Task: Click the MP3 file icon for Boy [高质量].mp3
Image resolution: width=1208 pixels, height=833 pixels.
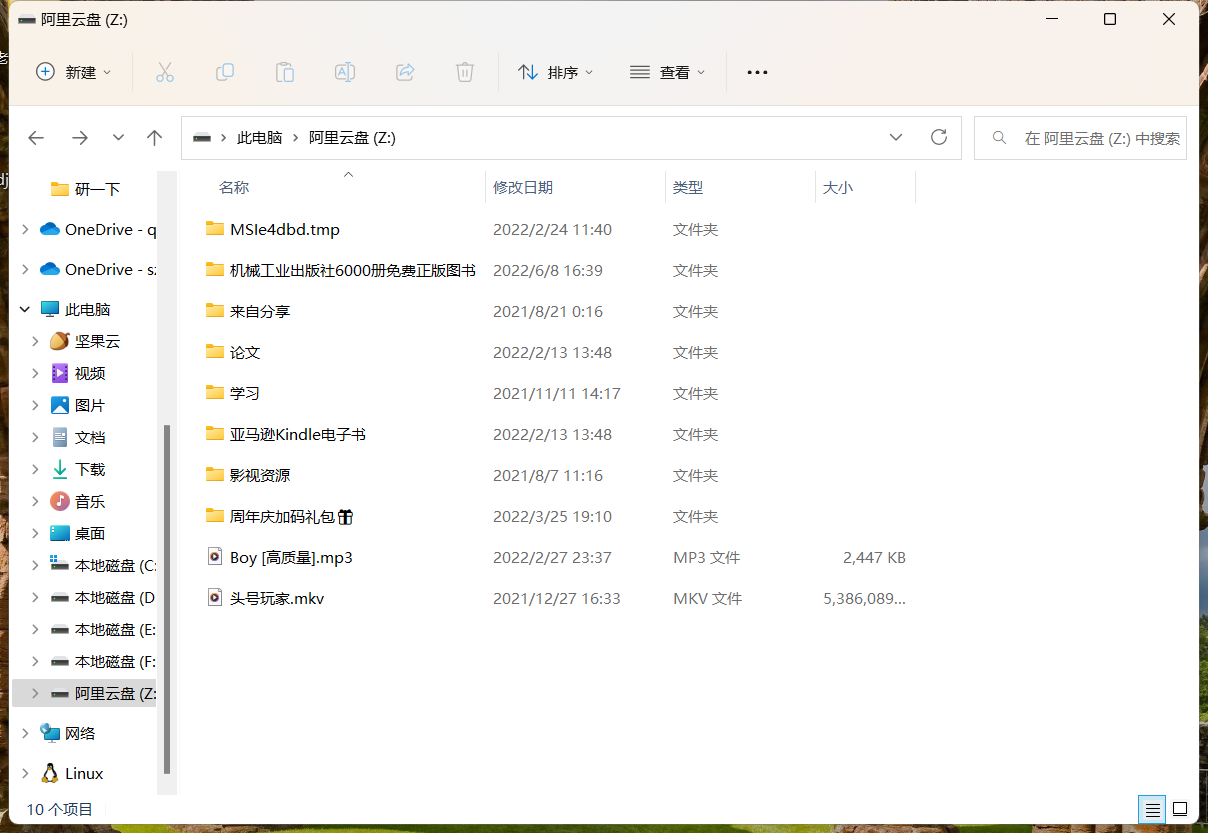Action: click(214, 557)
